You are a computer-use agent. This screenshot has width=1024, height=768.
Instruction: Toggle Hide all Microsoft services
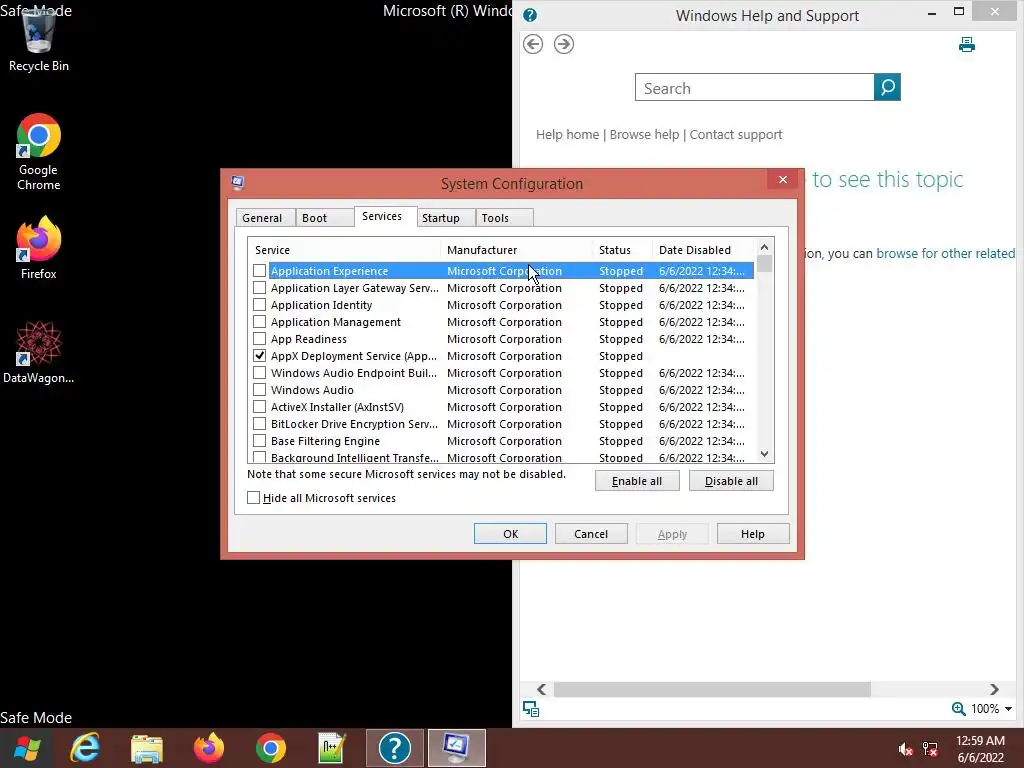[x=253, y=498]
